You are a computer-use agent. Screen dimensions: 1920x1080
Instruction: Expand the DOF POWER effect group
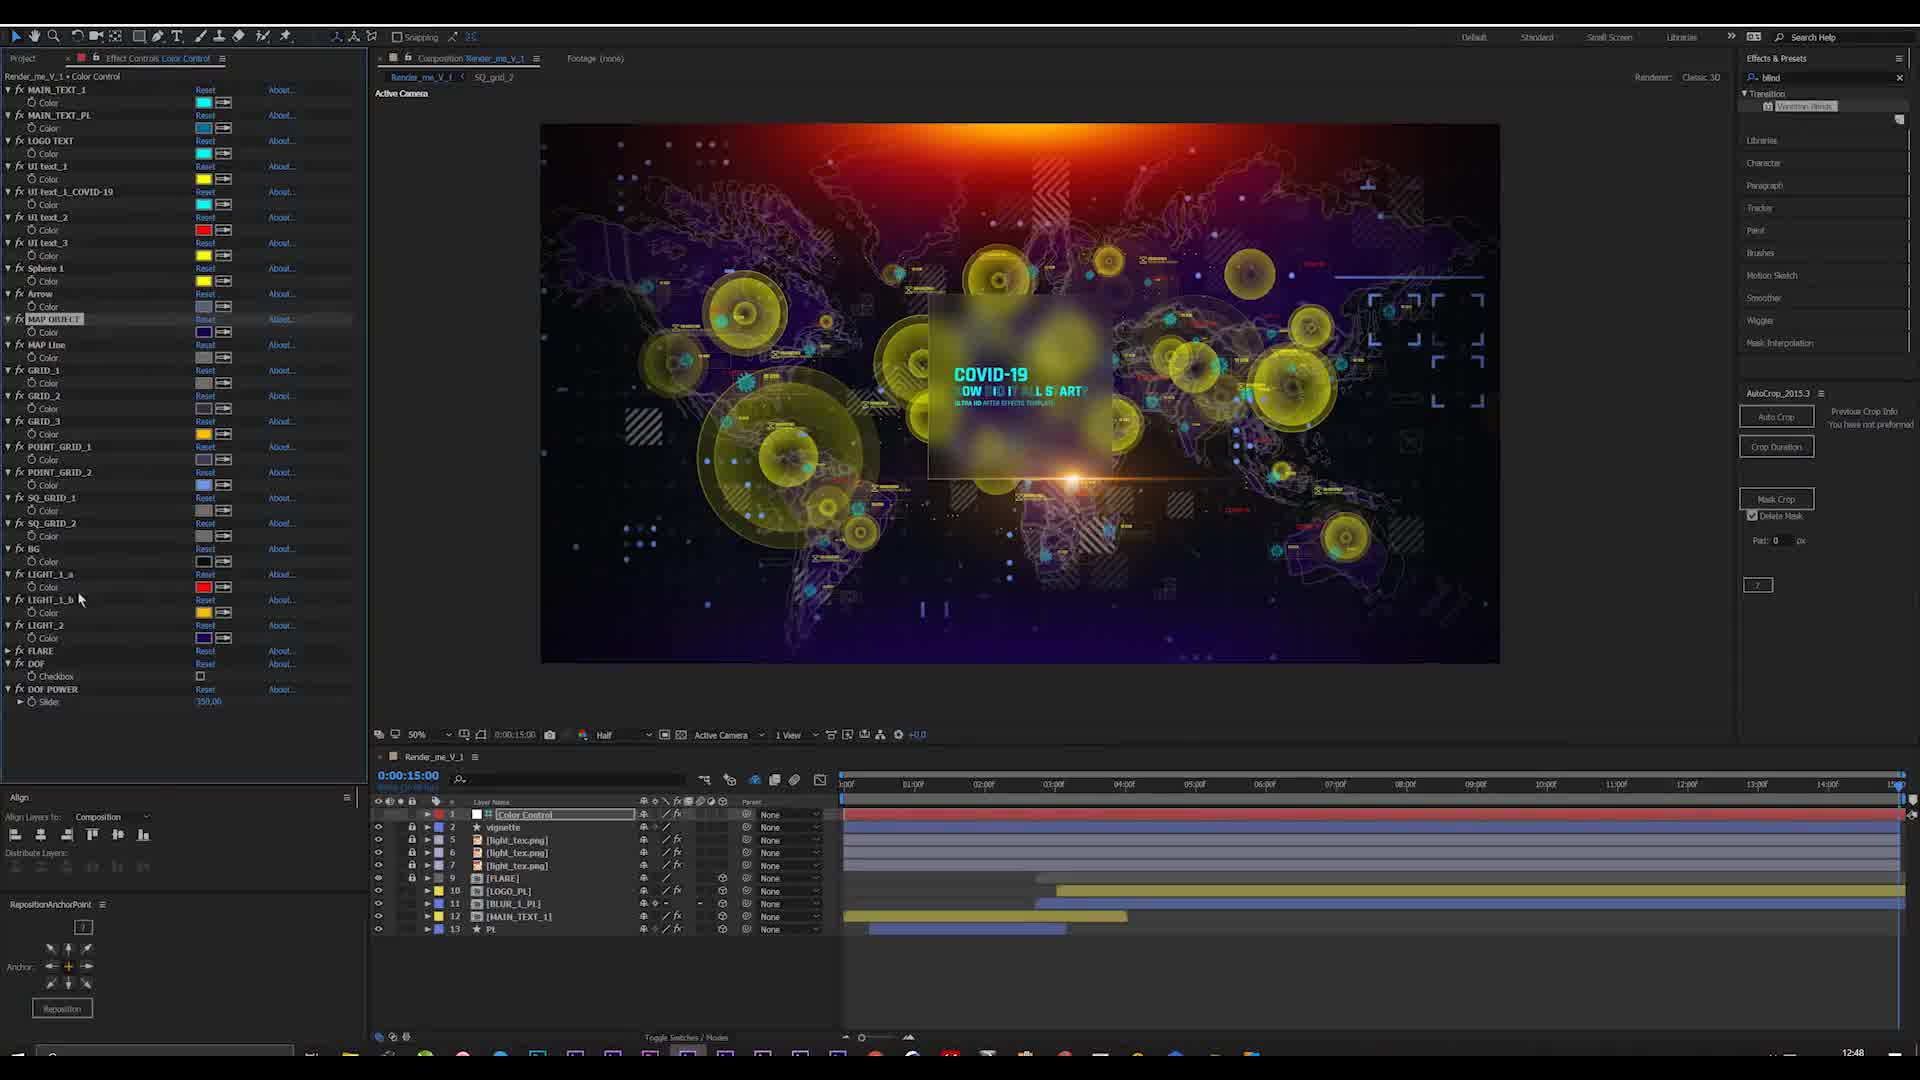(x=11, y=688)
